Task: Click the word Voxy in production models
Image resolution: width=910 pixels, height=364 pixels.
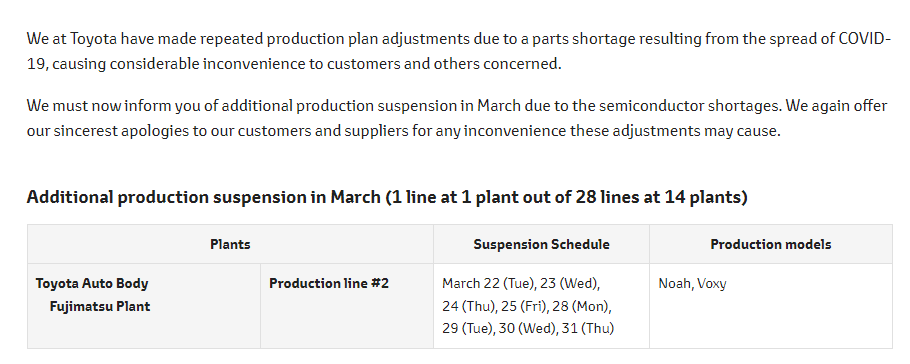Action: [712, 283]
